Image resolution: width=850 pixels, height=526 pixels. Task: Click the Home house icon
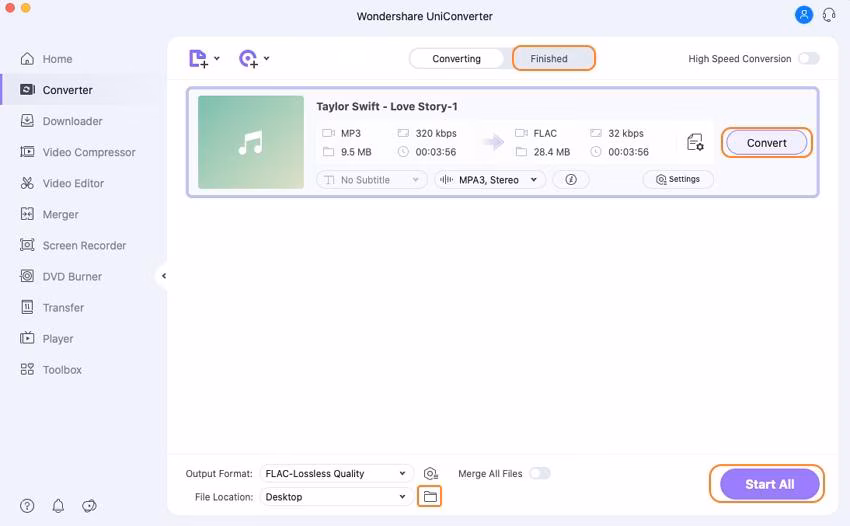(x=27, y=59)
